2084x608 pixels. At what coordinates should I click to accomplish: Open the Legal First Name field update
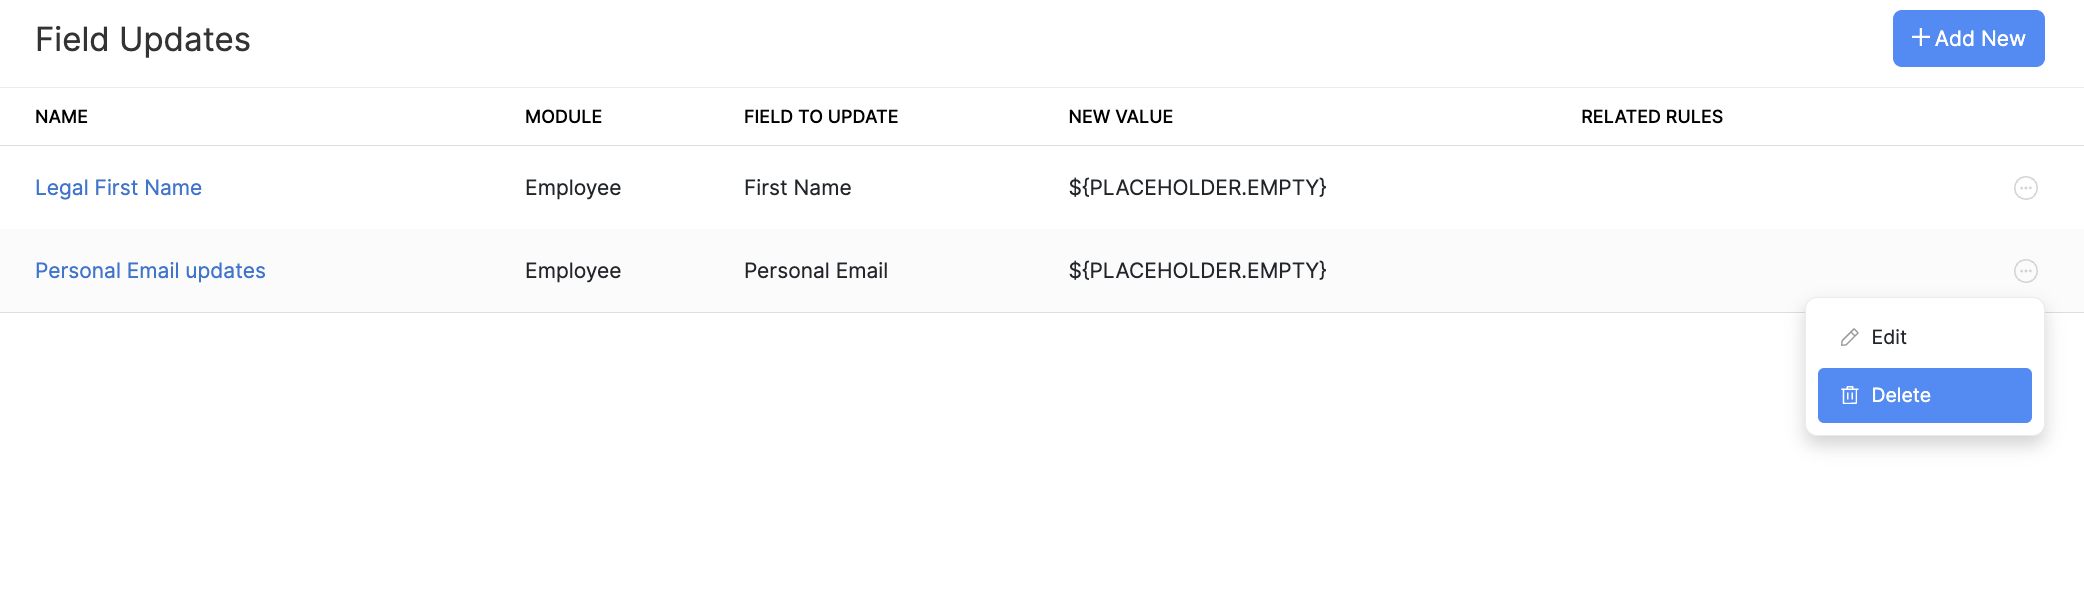pyautogui.click(x=118, y=188)
